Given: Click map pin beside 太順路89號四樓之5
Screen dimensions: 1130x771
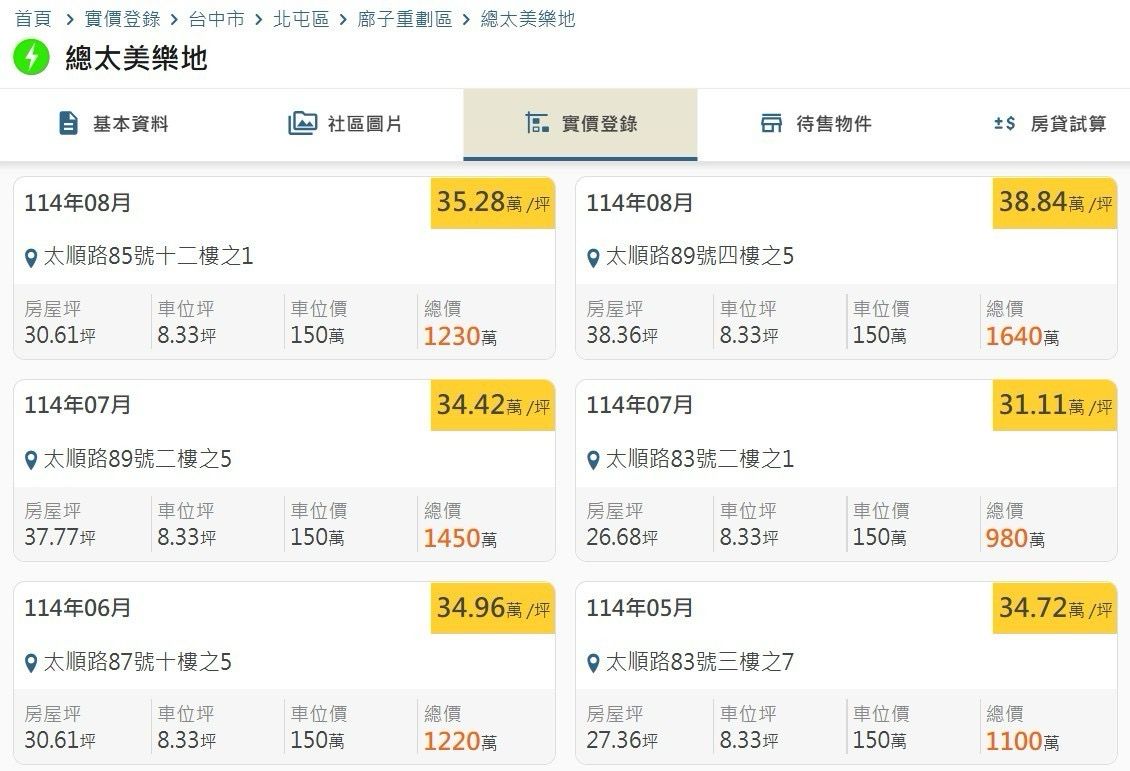Looking at the screenshot, I should click(x=593, y=258).
